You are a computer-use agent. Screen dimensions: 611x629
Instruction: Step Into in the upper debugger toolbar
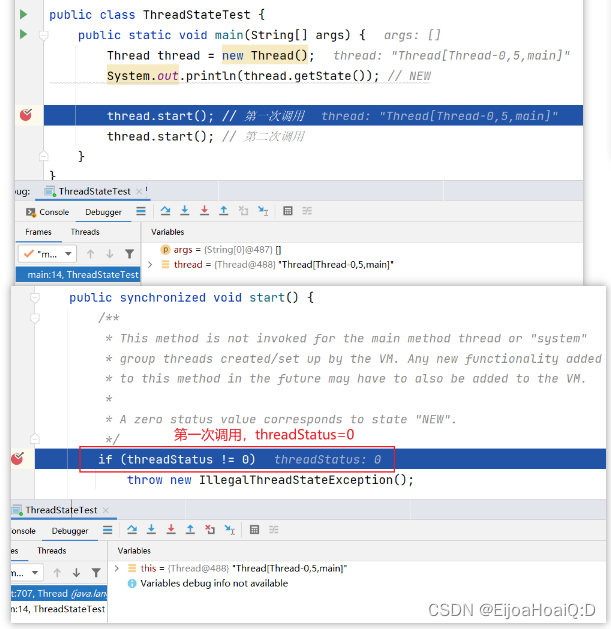pos(185,211)
